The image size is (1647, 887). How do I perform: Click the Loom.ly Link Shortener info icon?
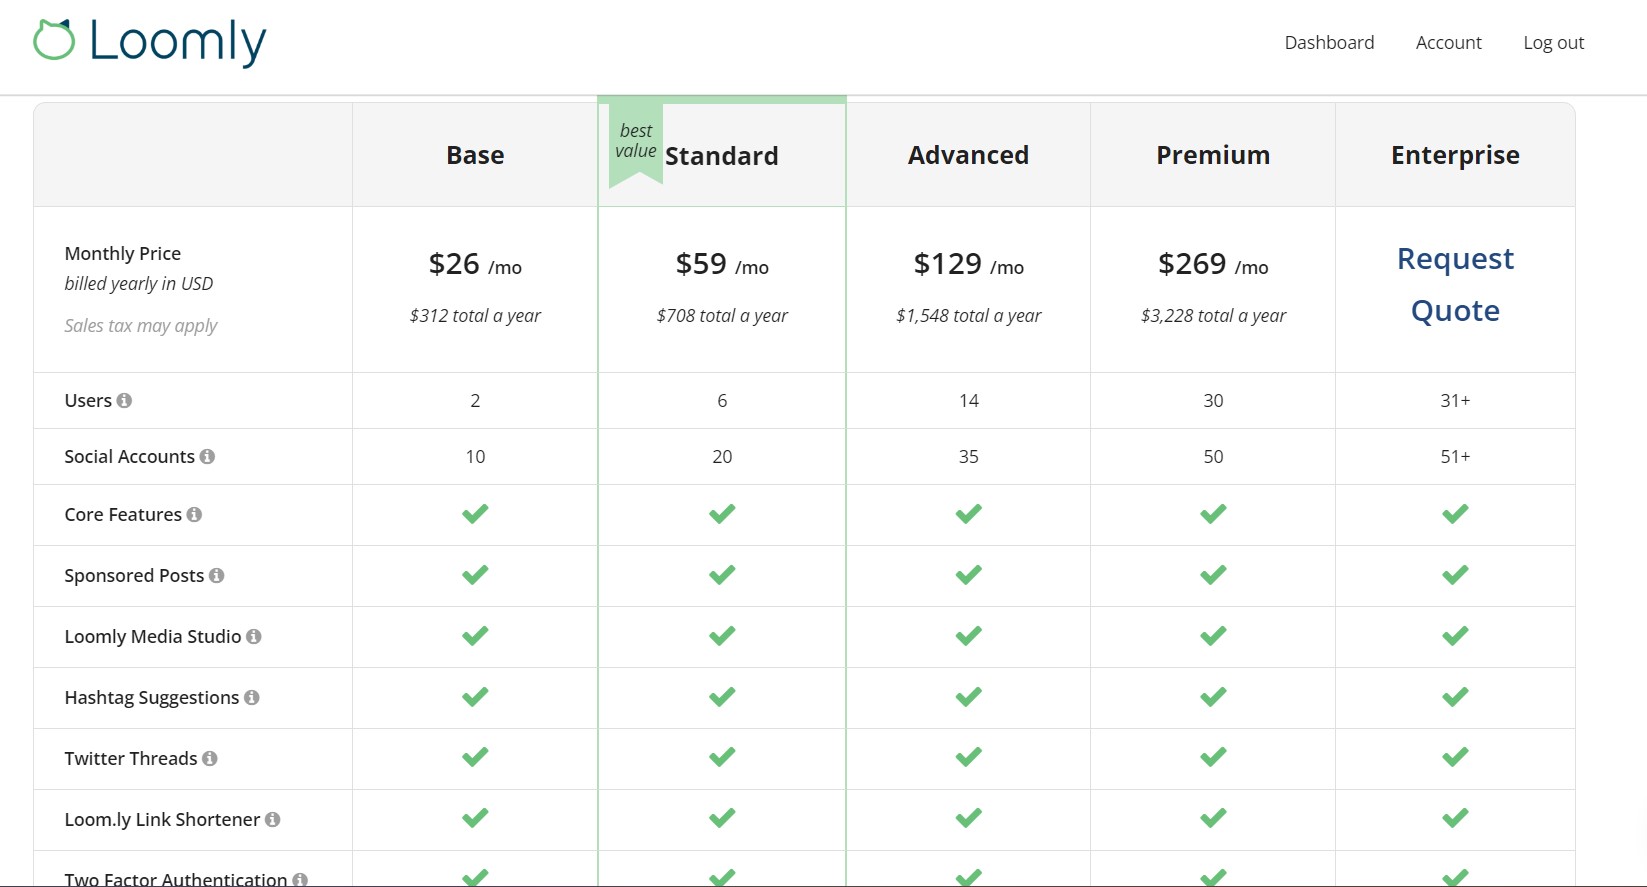pos(272,819)
